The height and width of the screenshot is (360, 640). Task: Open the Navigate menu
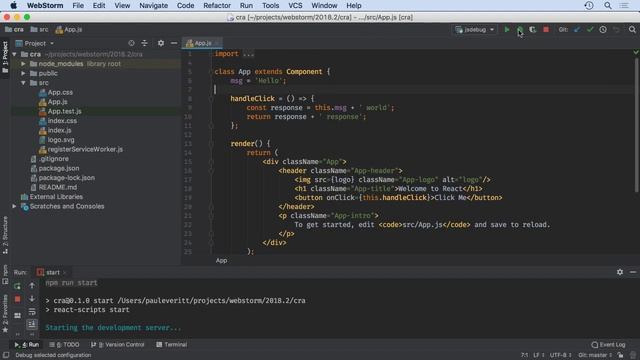point(153,6)
